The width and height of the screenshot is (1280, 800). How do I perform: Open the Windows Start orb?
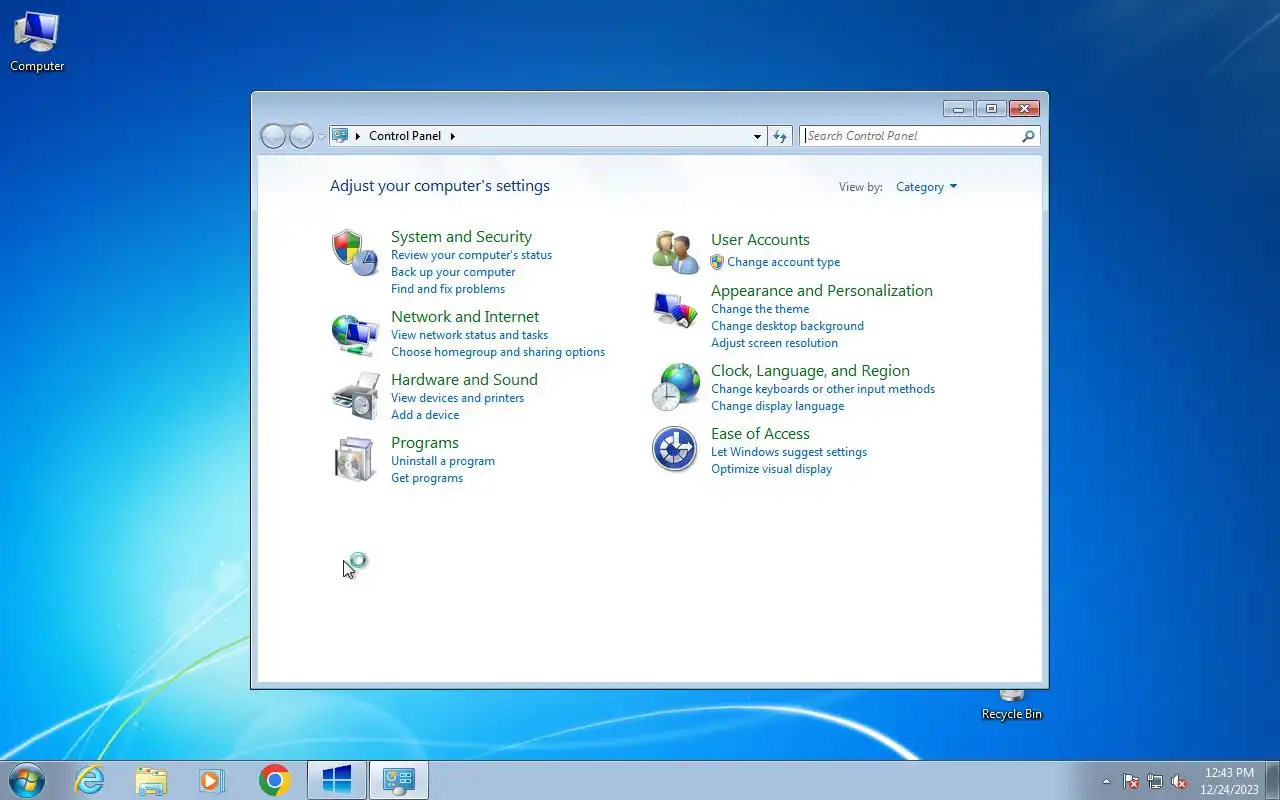(26, 780)
